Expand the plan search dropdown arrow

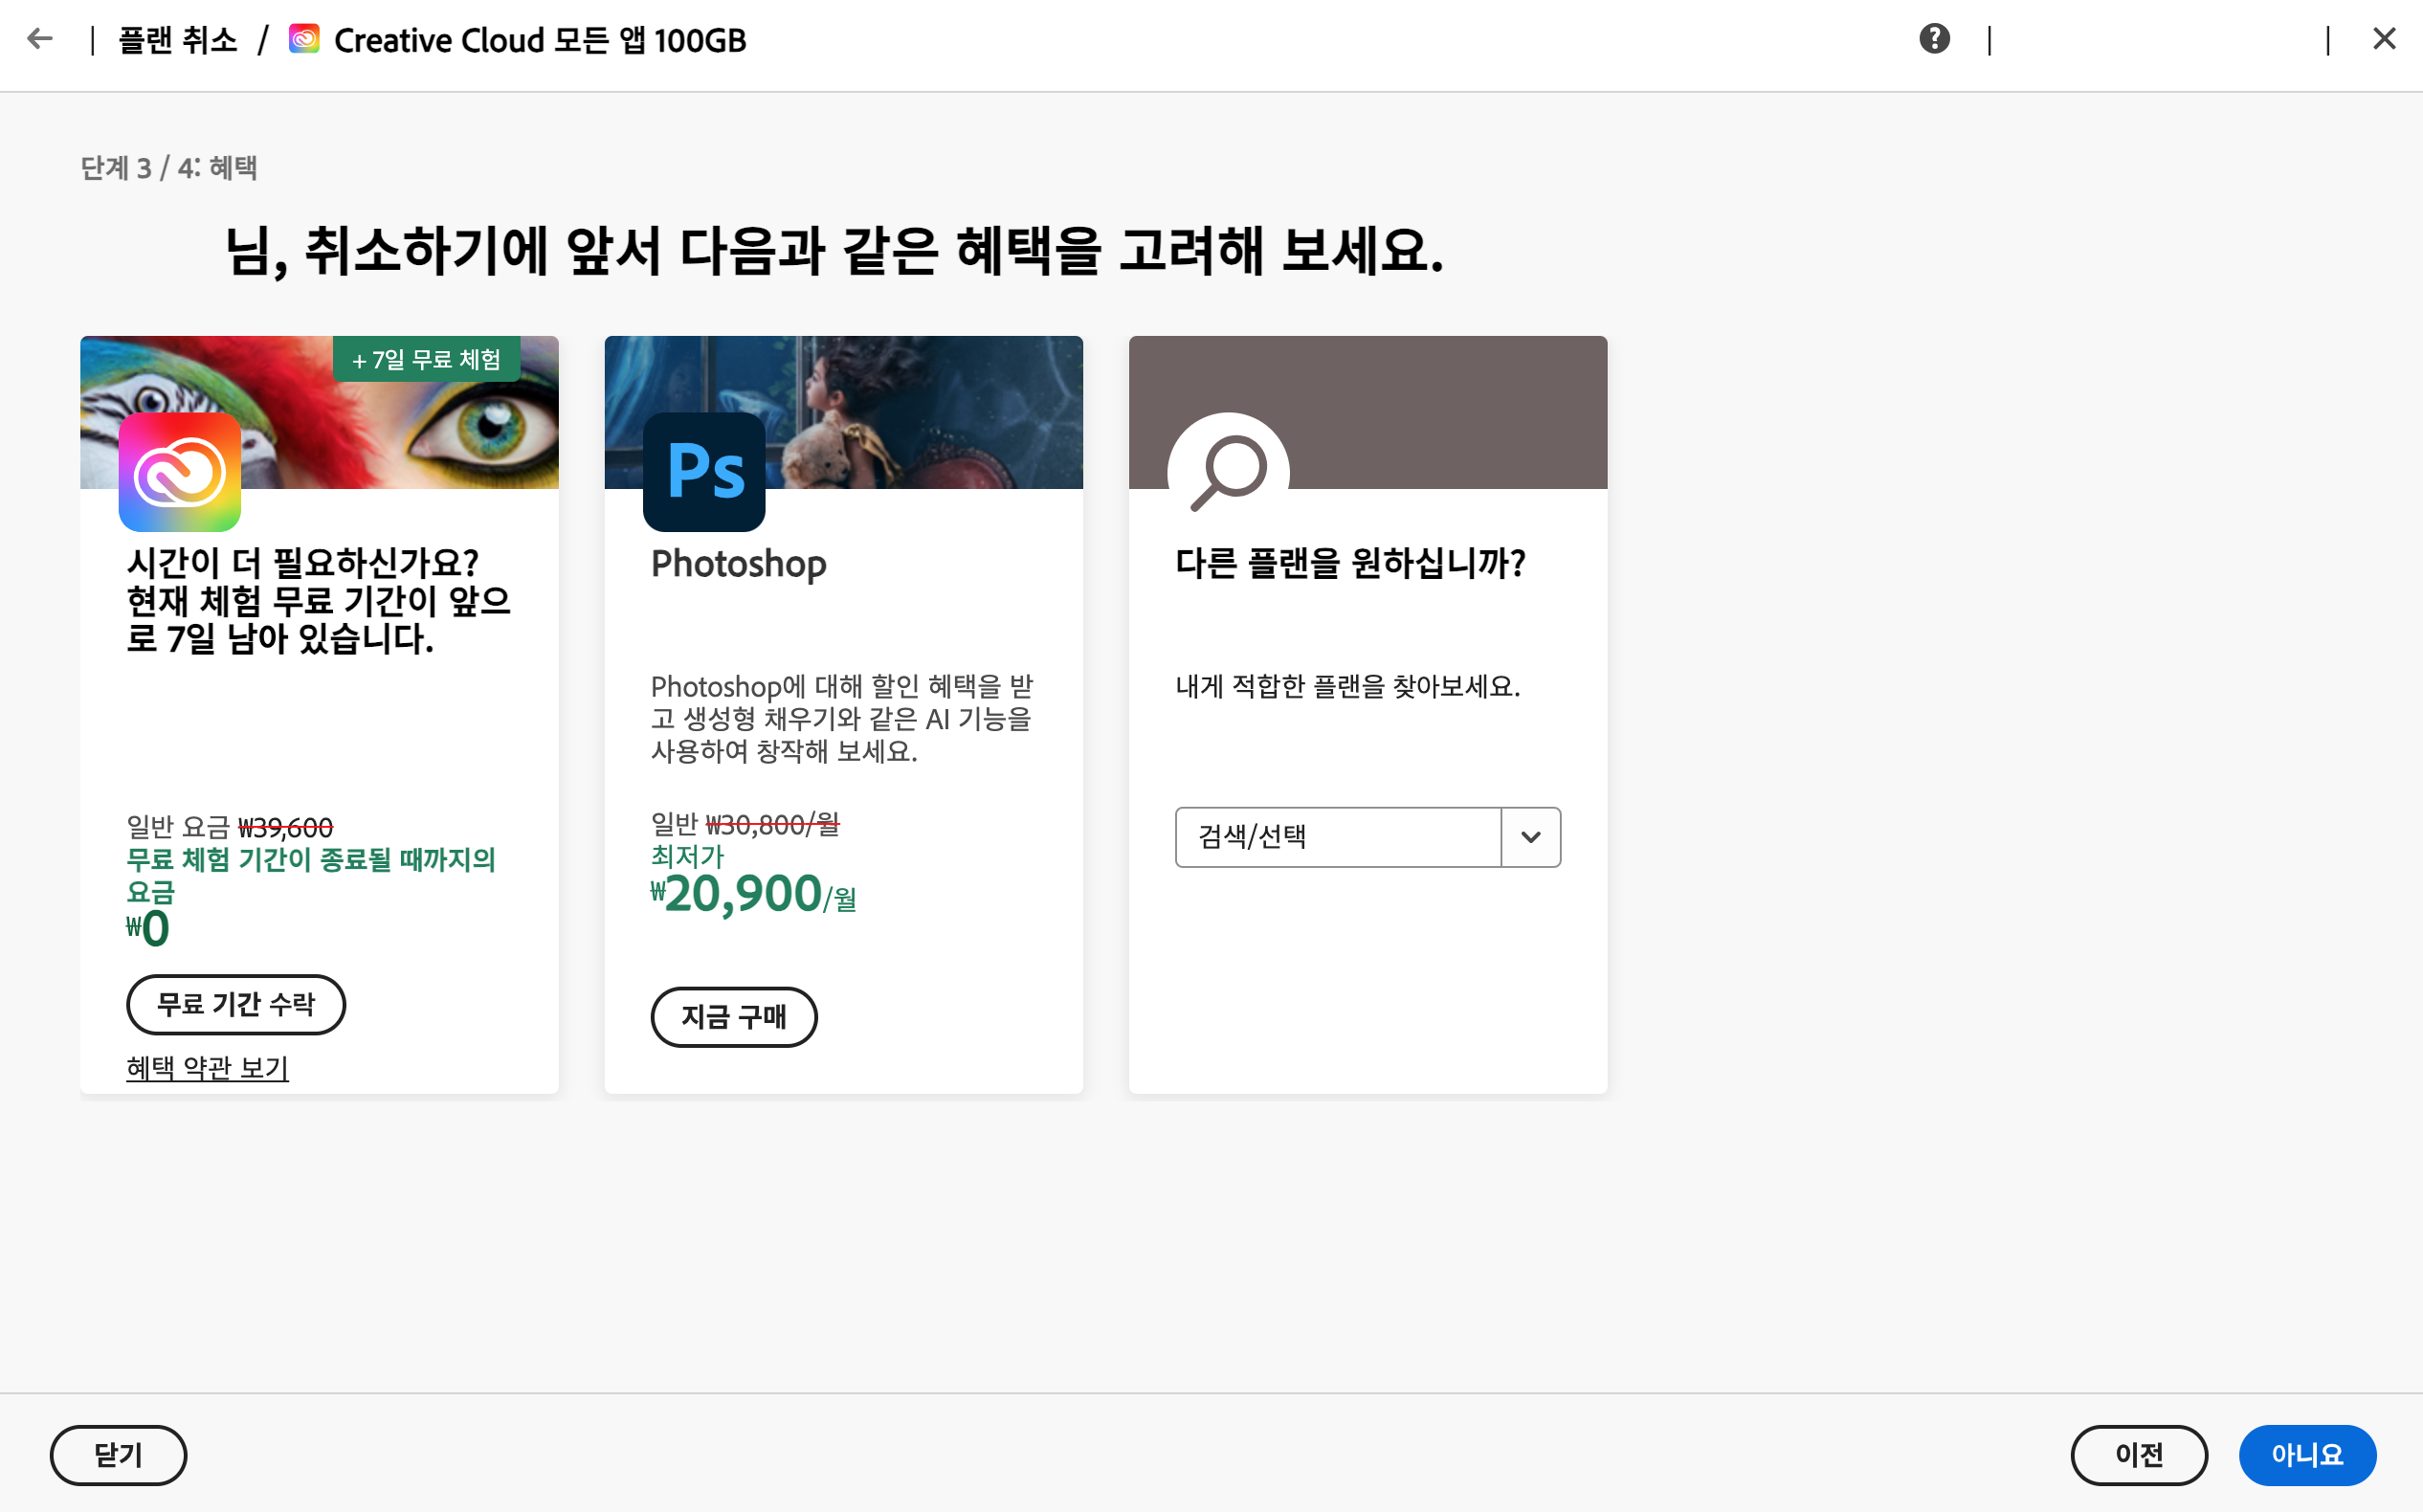[x=1530, y=837]
